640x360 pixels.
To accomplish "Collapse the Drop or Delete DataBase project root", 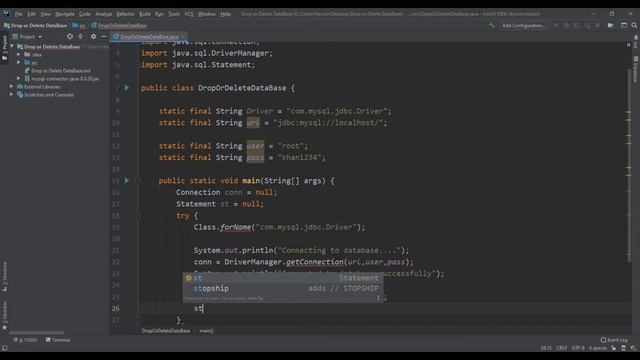I will click(12, 47).
